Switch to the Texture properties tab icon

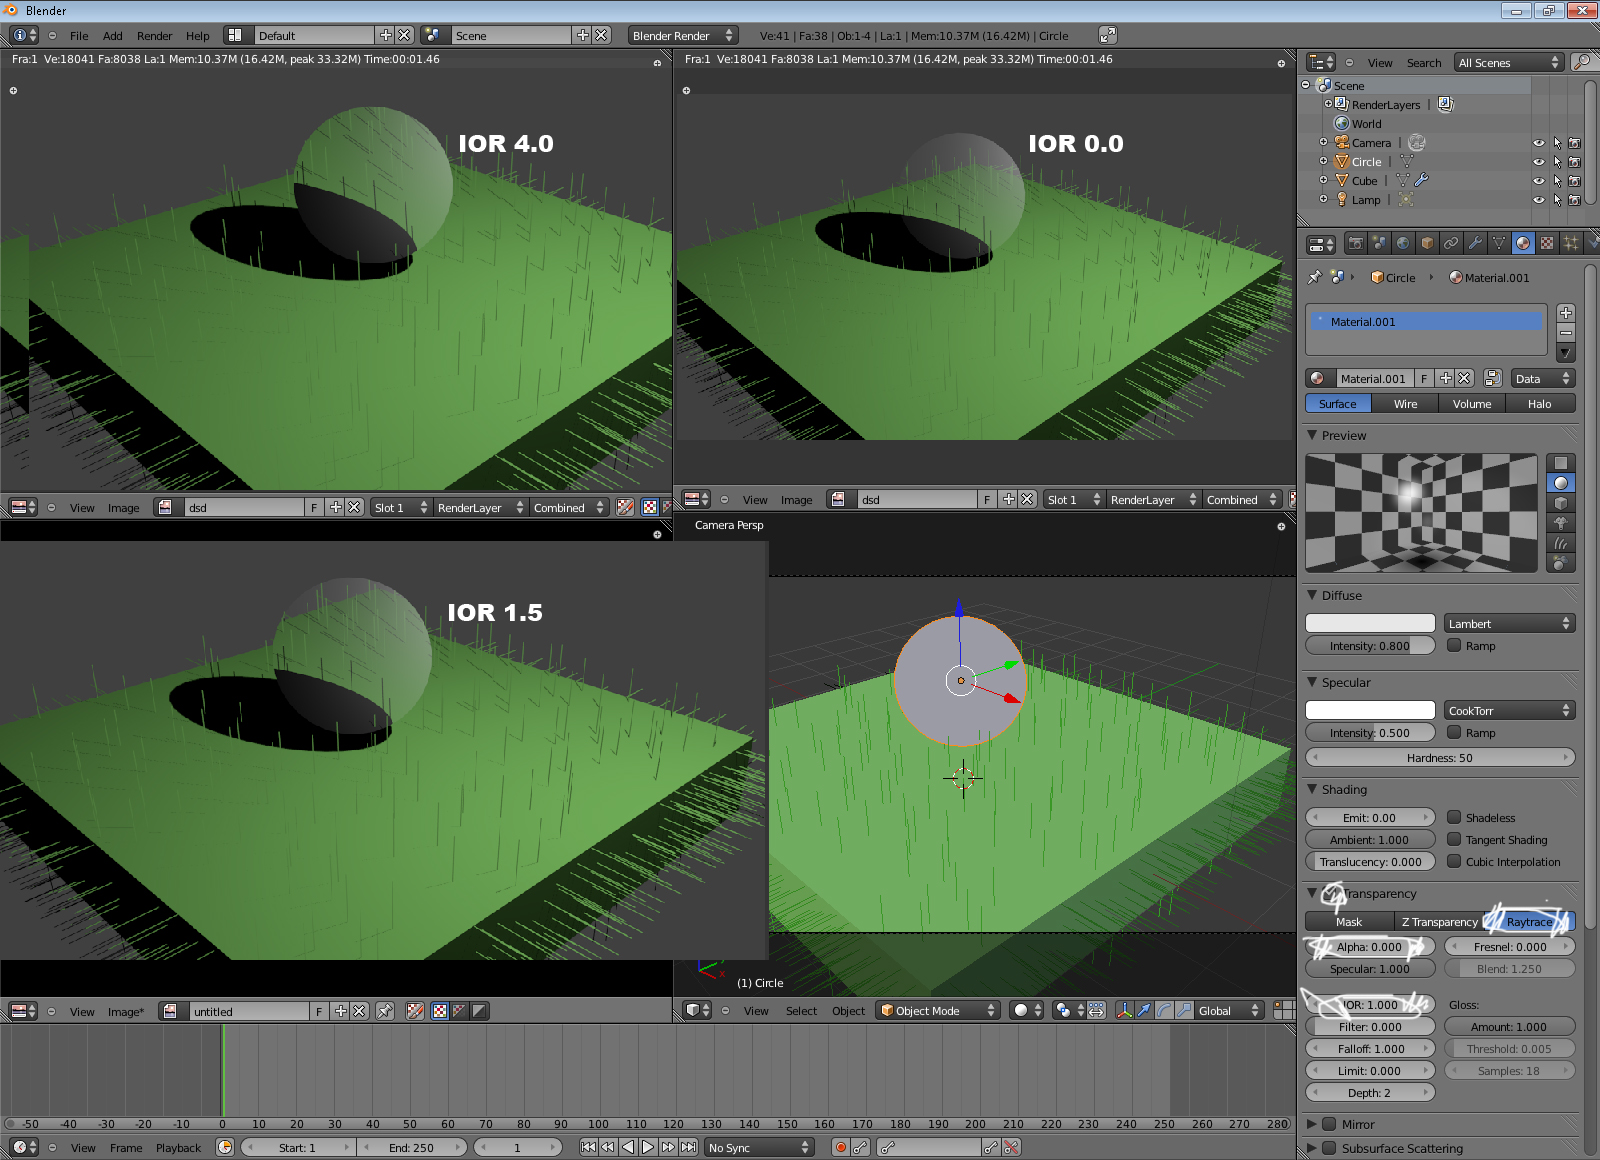pyautogui.click(x=1547, y=243)
